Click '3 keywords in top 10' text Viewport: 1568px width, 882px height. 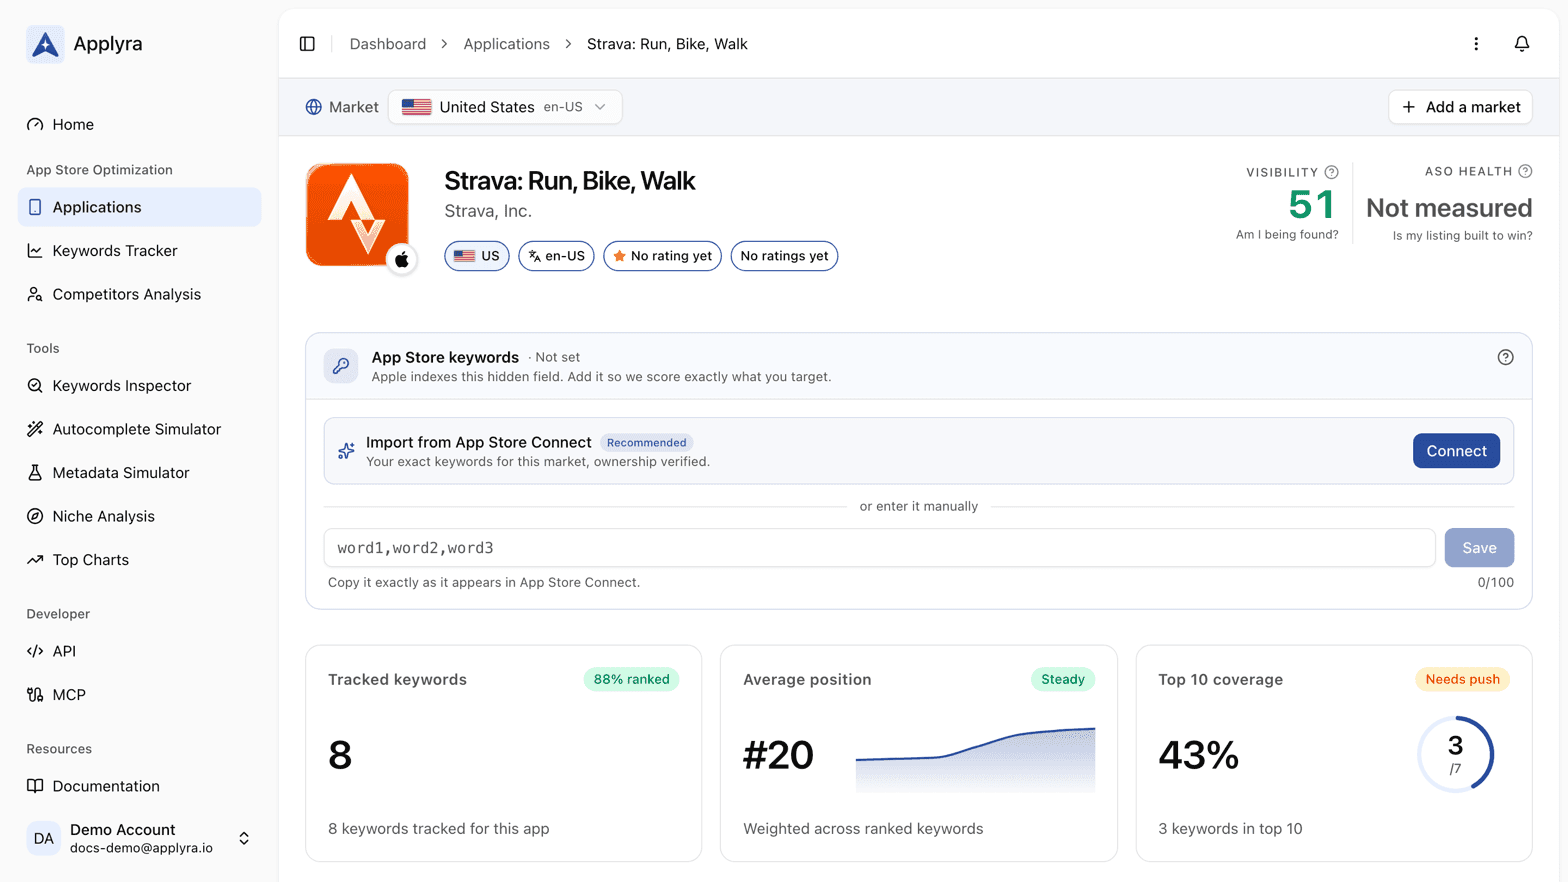(1230, 829)
